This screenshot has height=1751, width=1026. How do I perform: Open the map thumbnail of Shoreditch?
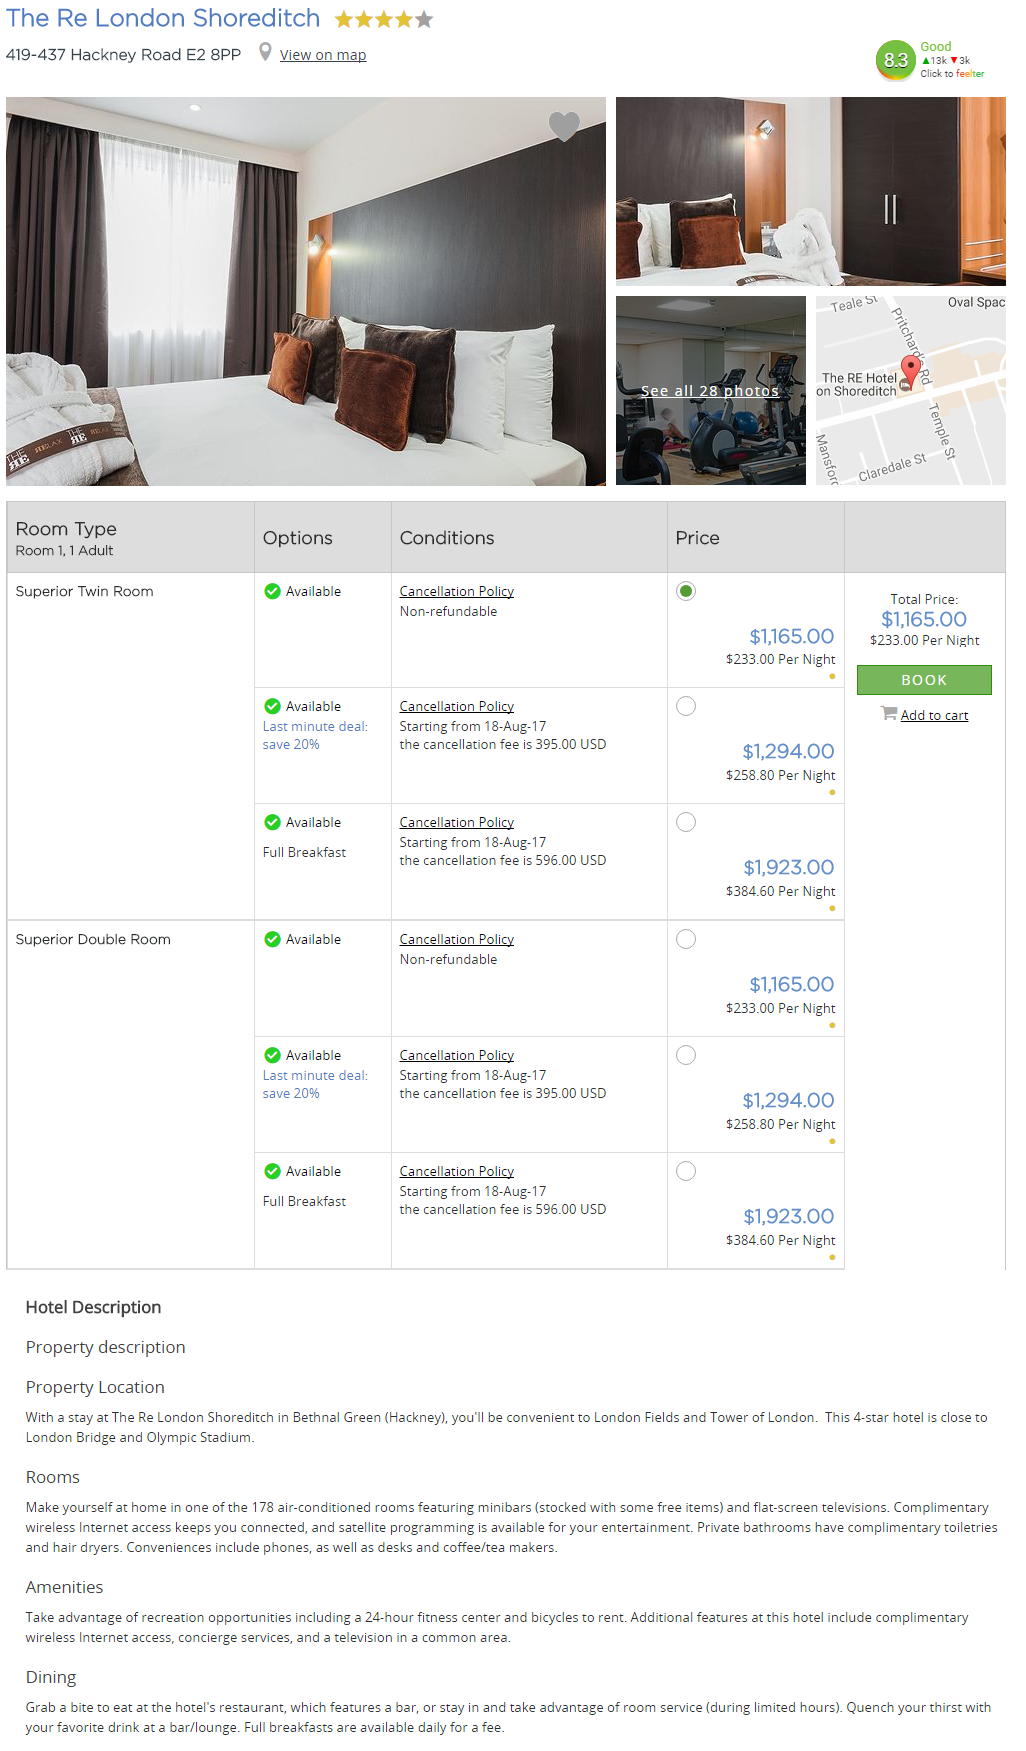[911, 391]
